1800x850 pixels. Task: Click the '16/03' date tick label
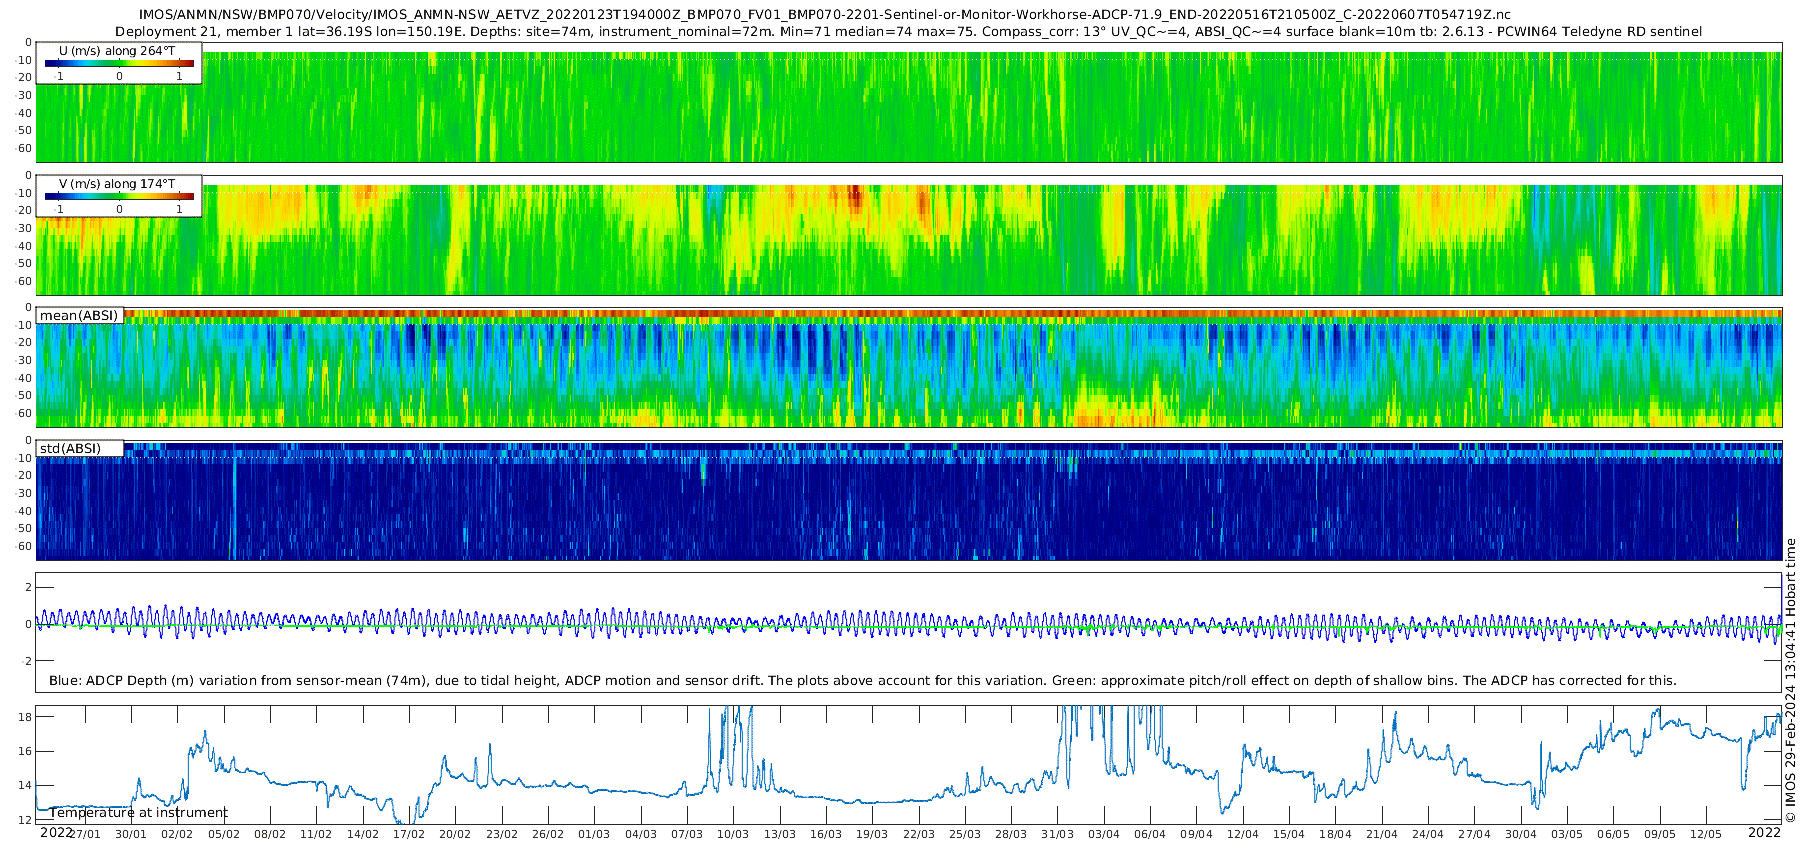pyautogui.click(x=826, y=835)
